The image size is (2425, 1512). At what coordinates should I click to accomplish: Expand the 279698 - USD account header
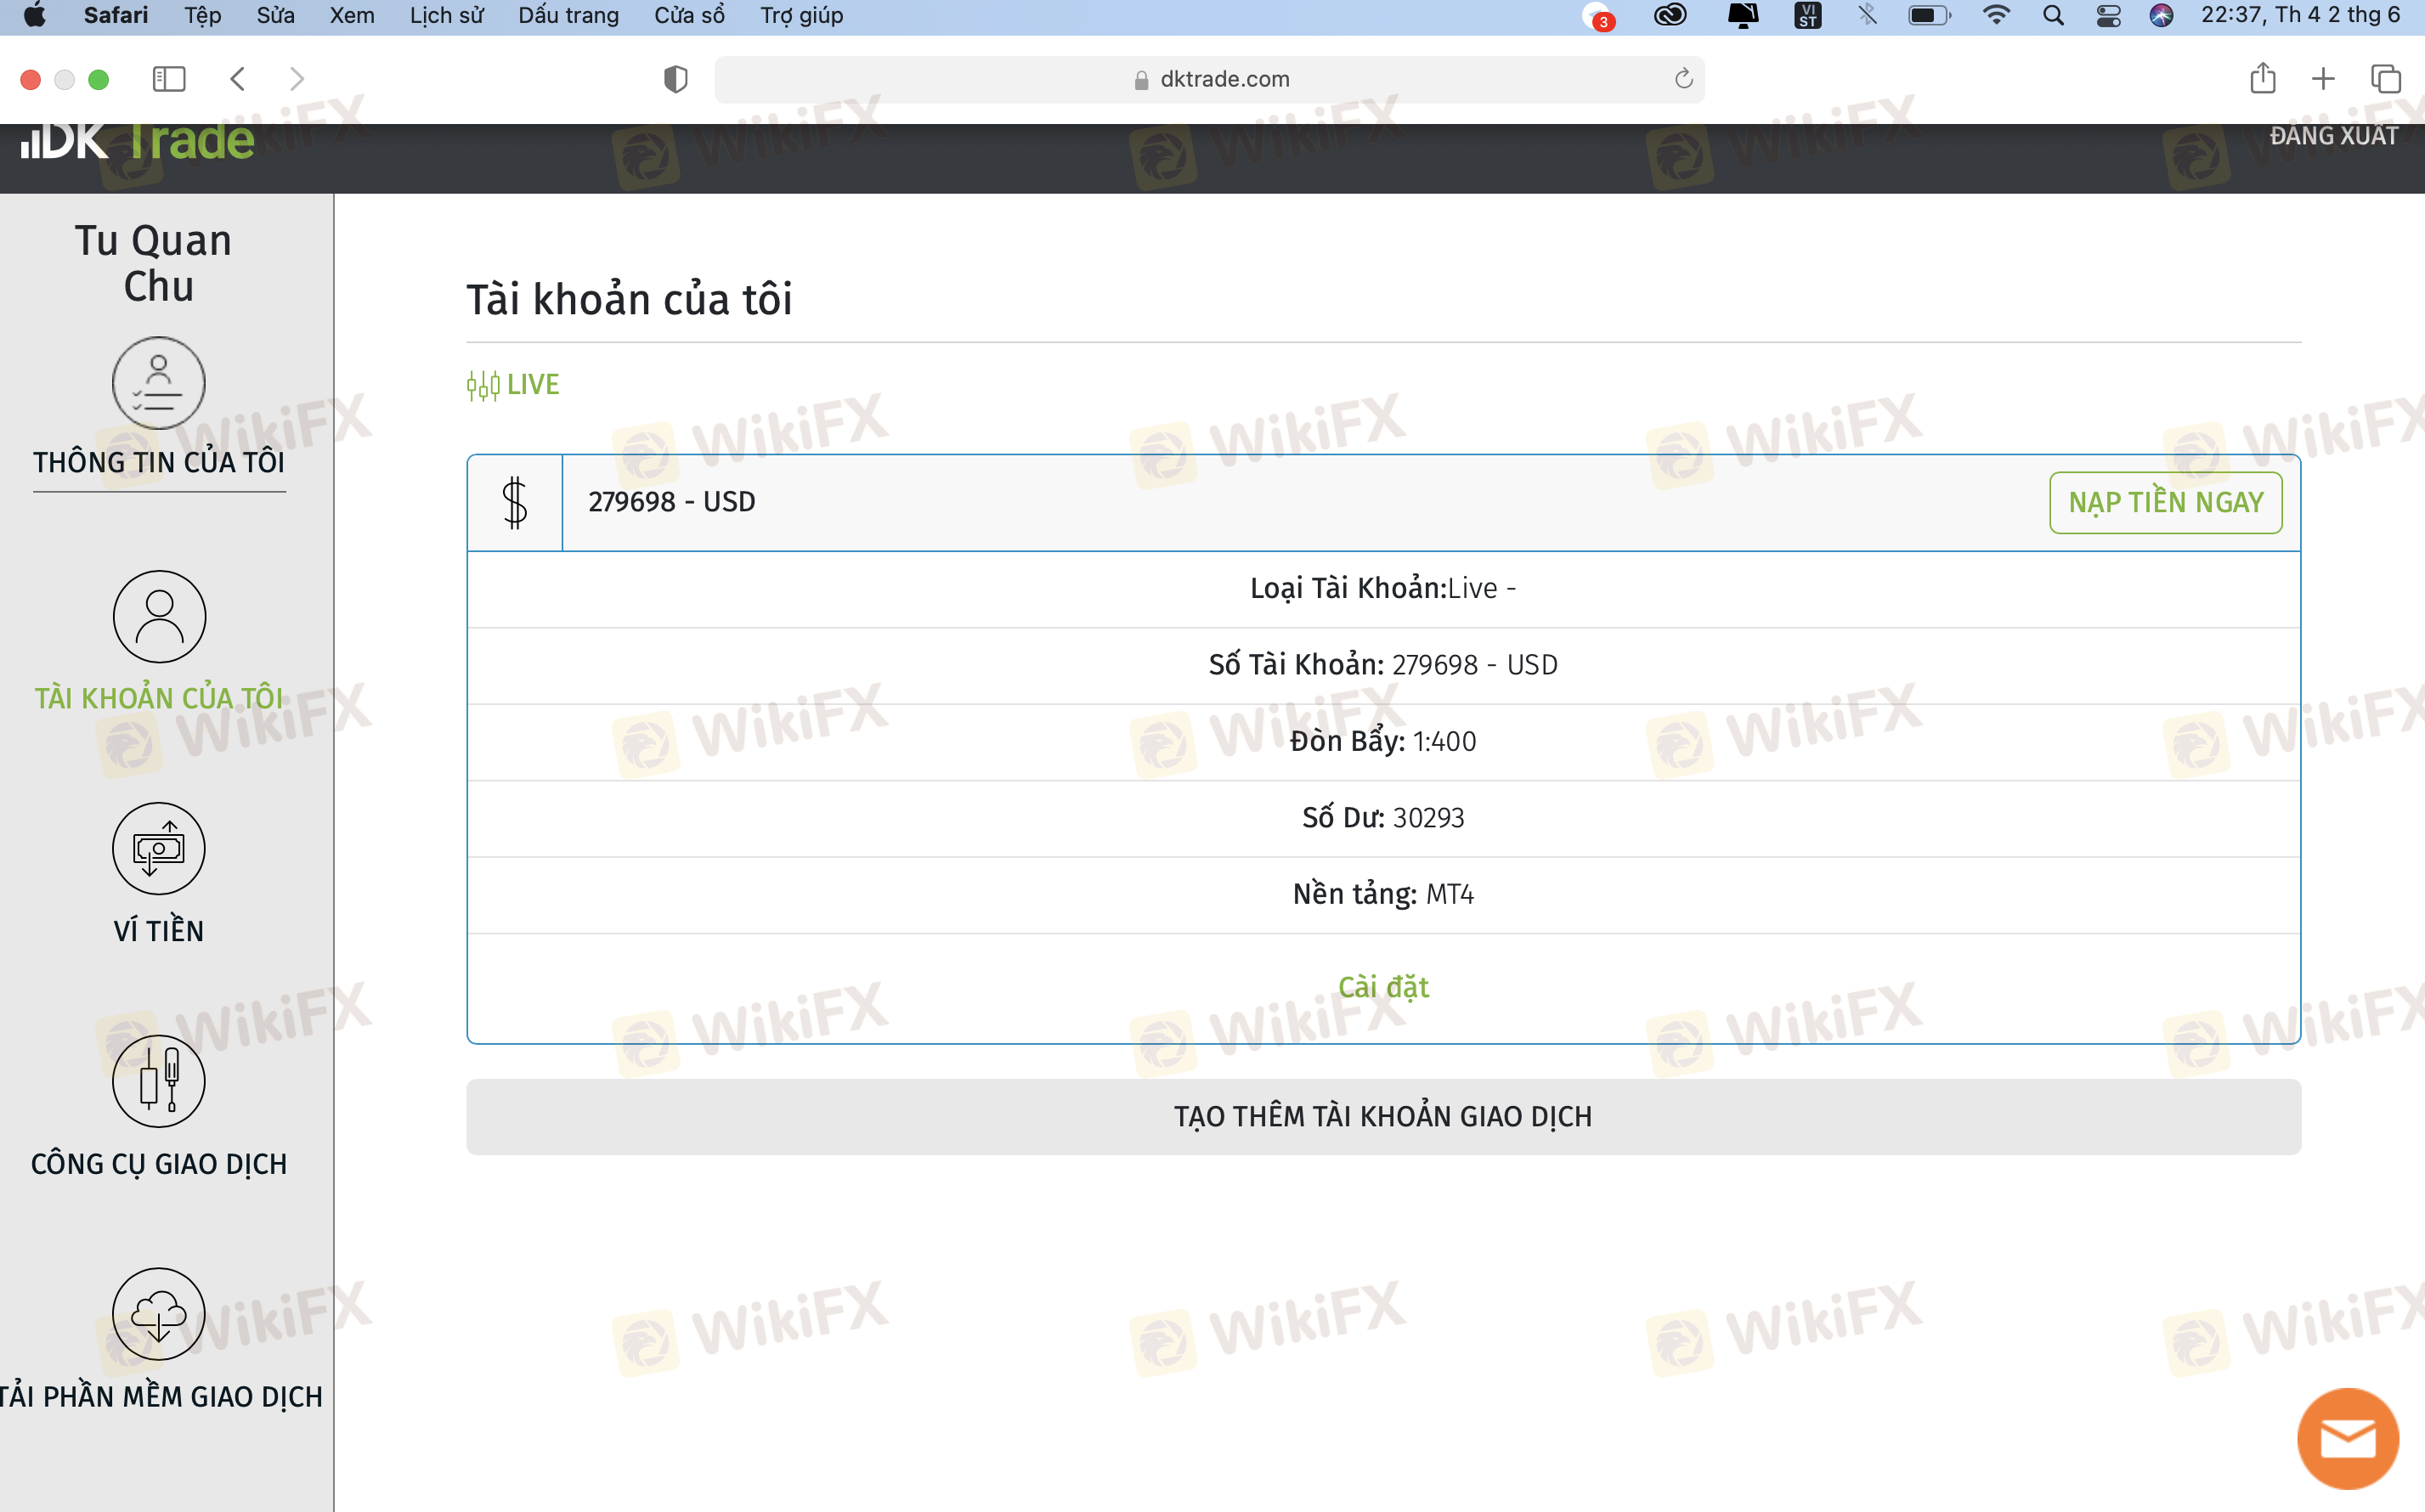(1383, 502)
